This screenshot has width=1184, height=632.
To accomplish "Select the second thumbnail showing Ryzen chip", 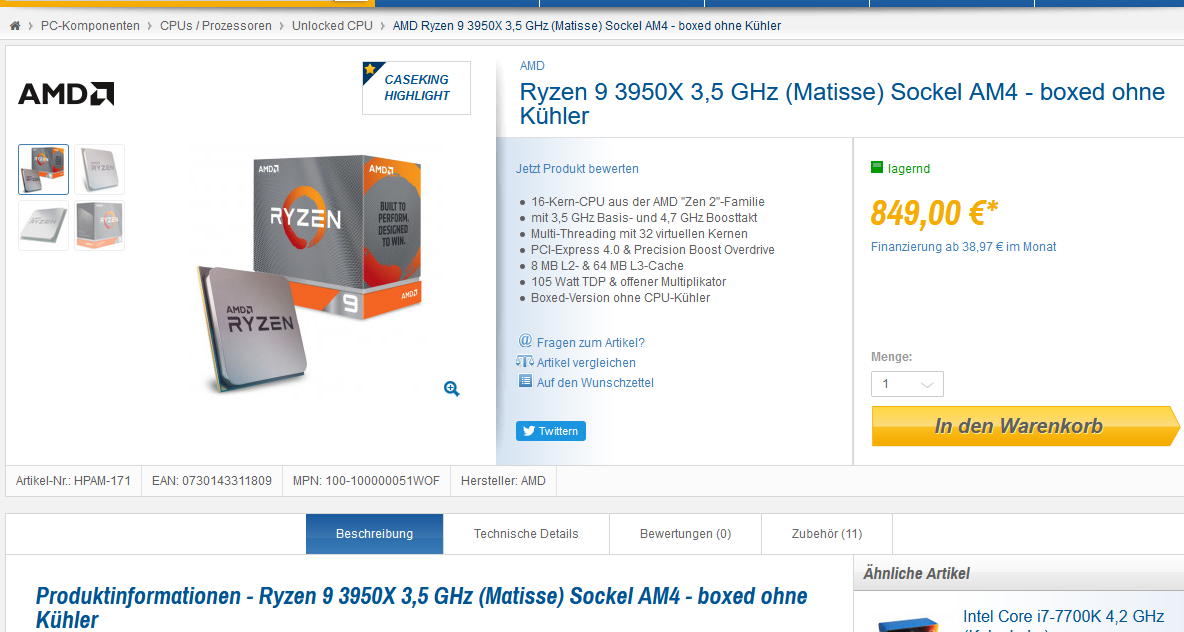I will (100, 169).
